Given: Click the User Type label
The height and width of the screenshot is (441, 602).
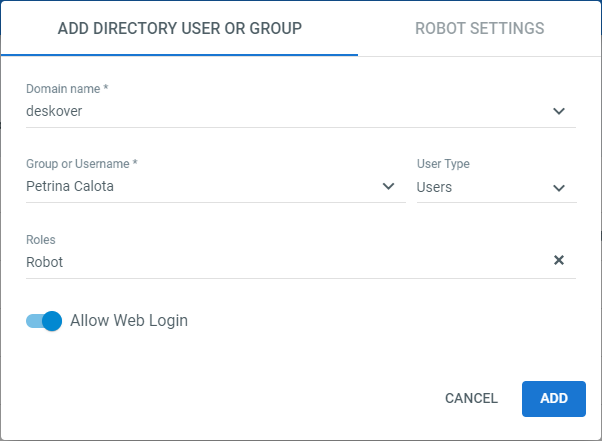Looking at the screenshot, I should click(x=443, y=164).
